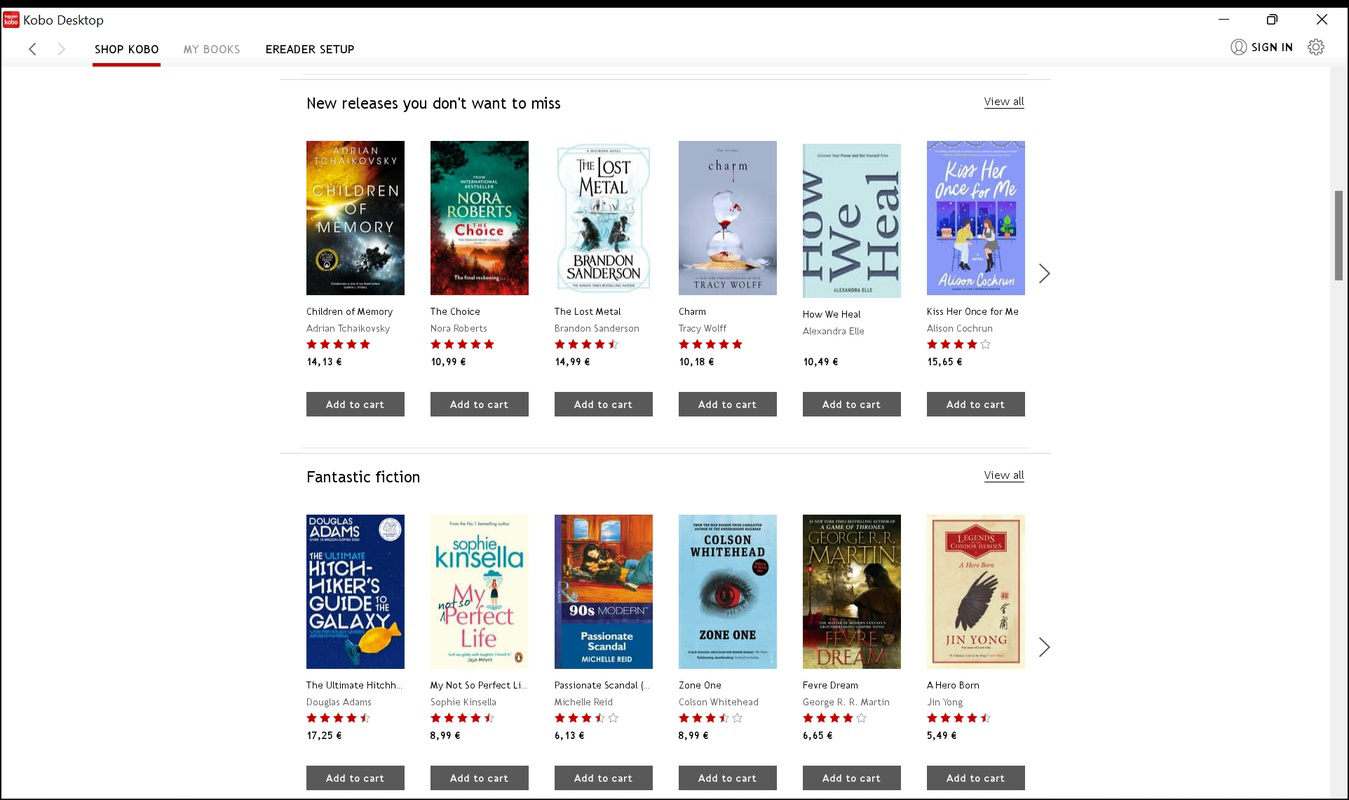Add Hitchhiker's Guide to cart
1349x800 pixels.
point(355,778)
